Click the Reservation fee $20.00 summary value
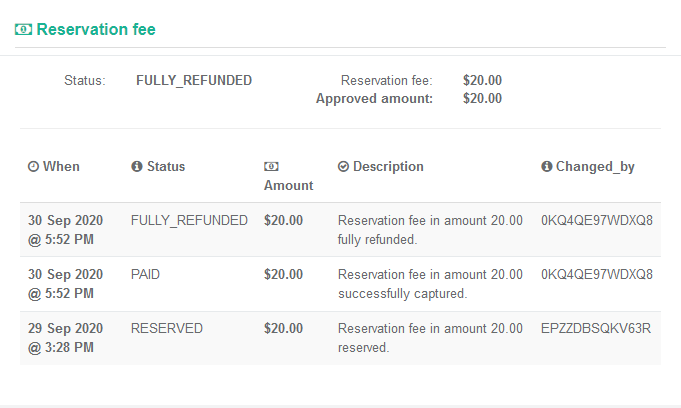The width and height of the screenshot is (681, 408). click(x=482, y=80)
